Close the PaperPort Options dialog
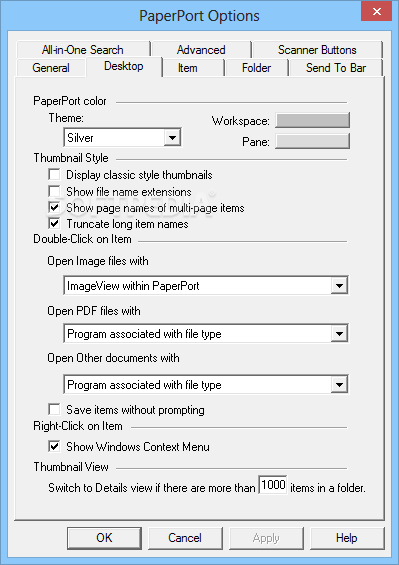The width and height of the screenshot is (399, 565). pos(377,12)
